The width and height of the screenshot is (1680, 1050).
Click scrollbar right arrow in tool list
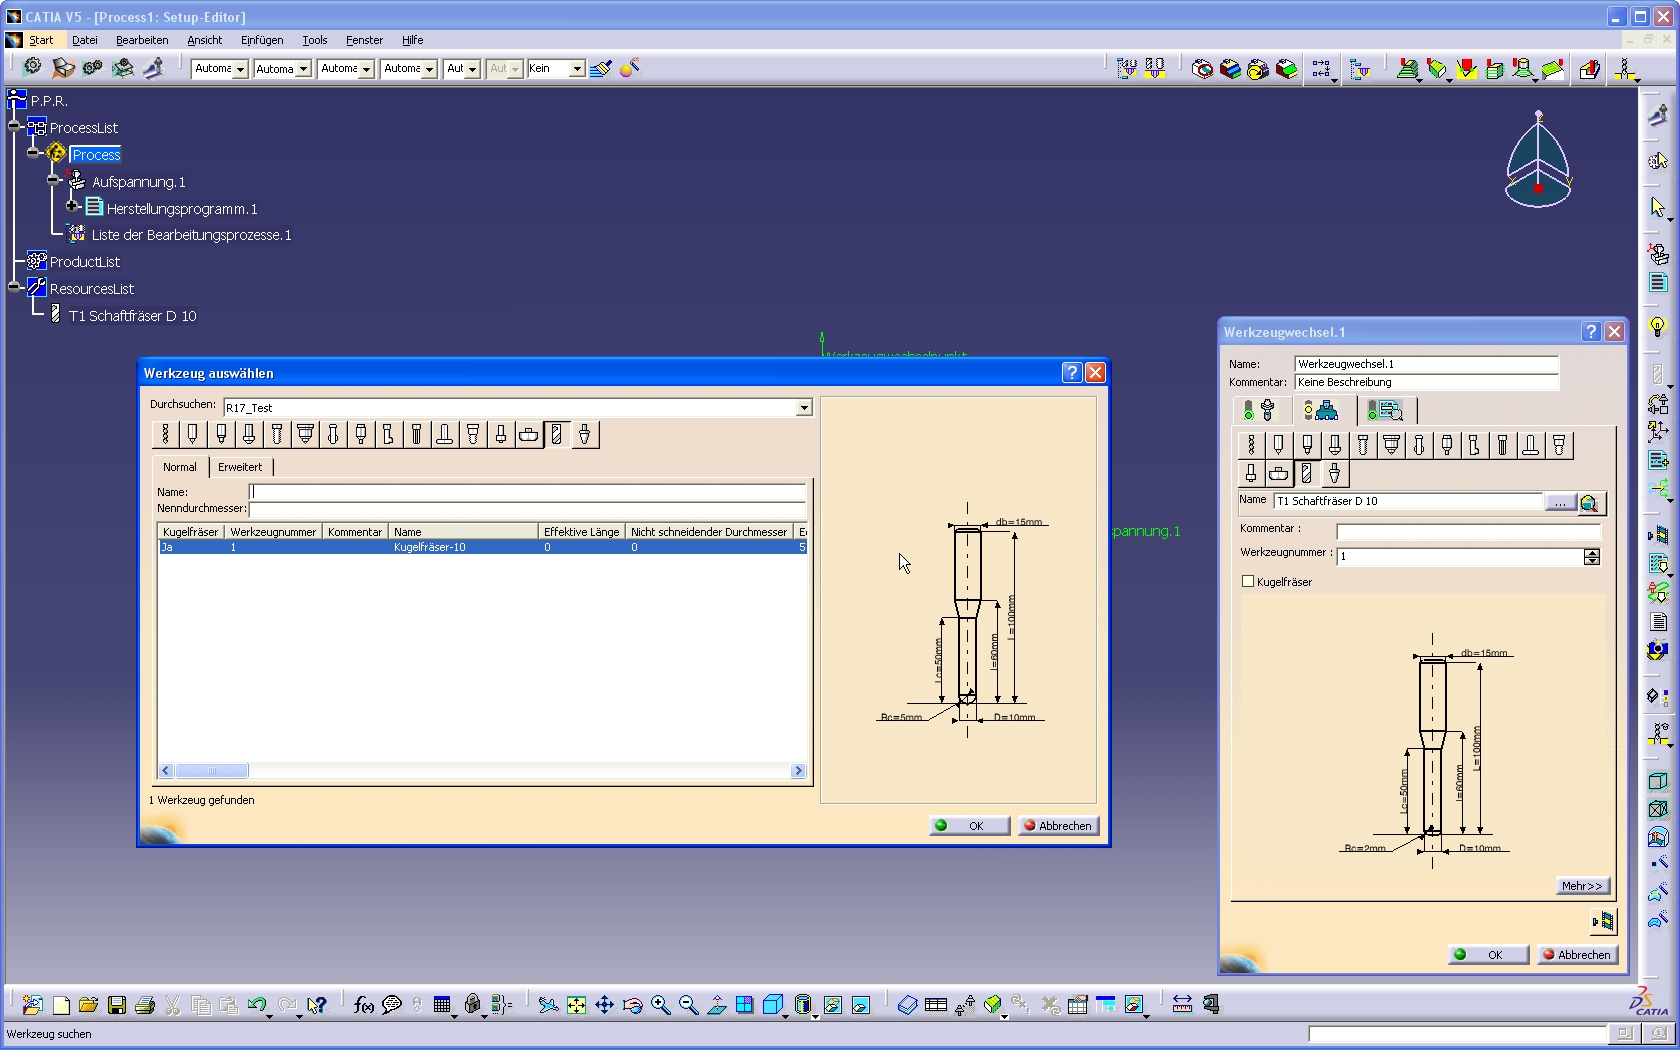click(x=798, y=771)
